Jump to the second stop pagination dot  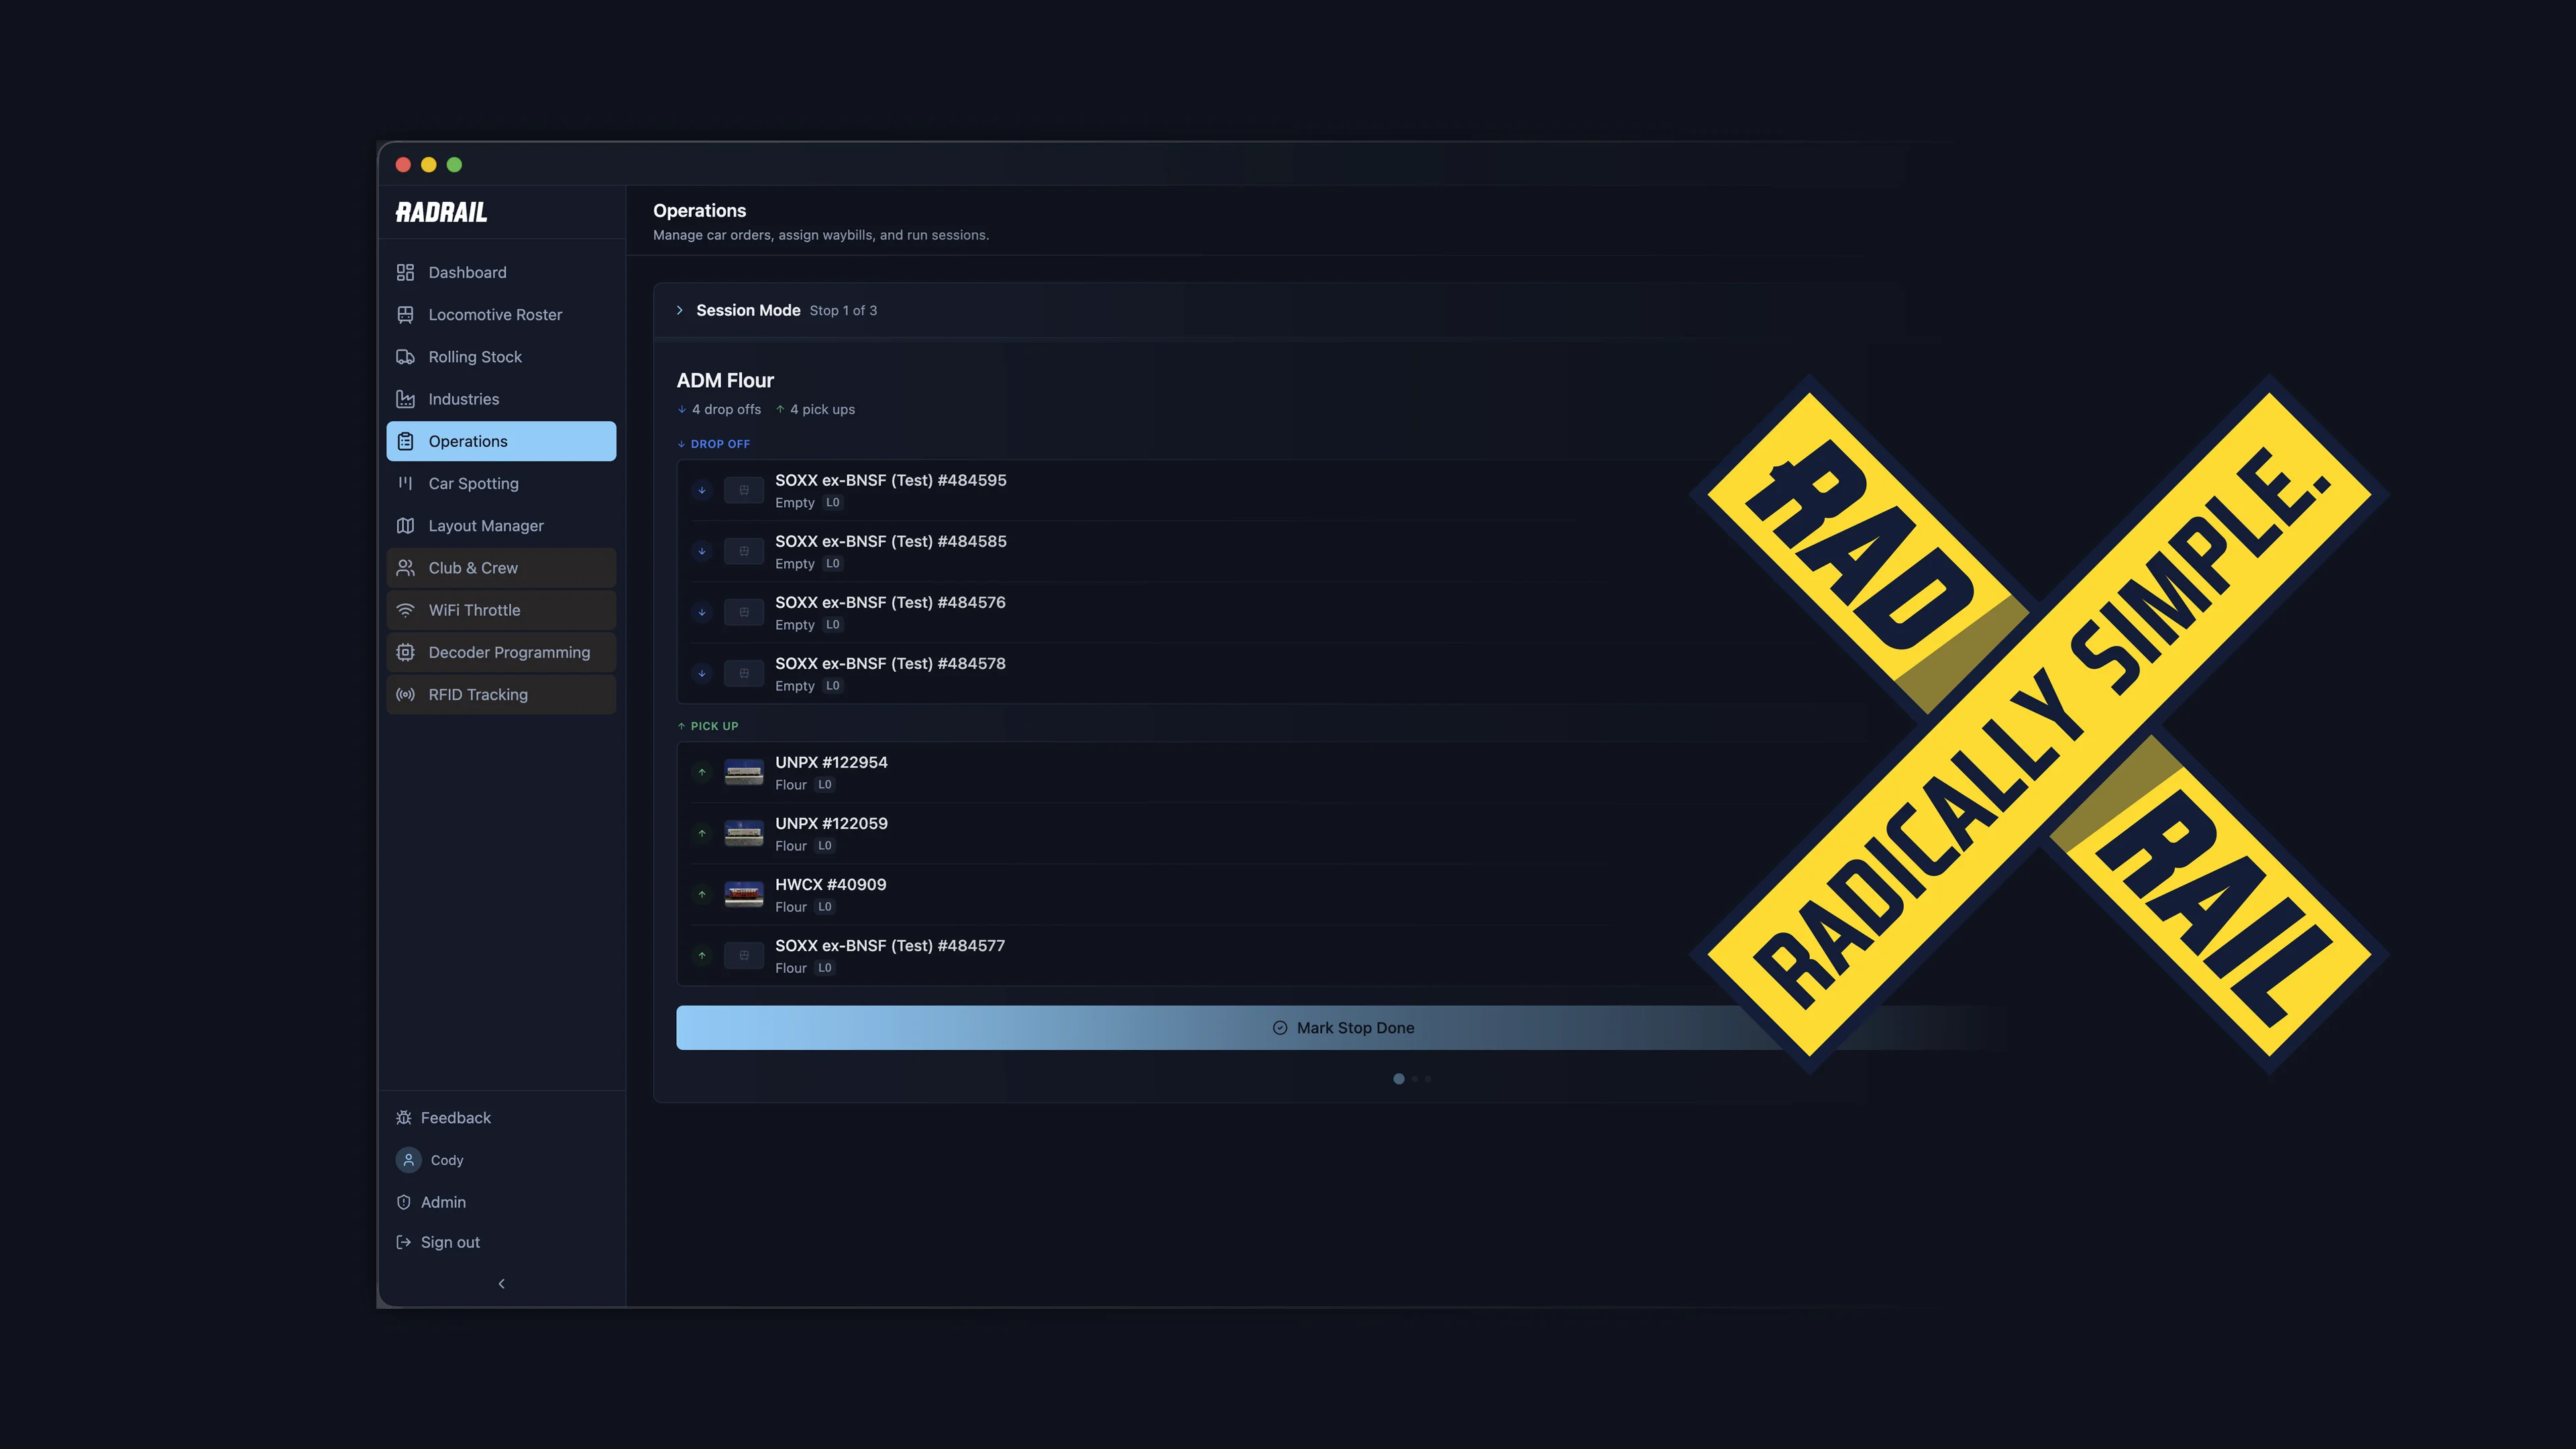click(x=1415, y=1079)
